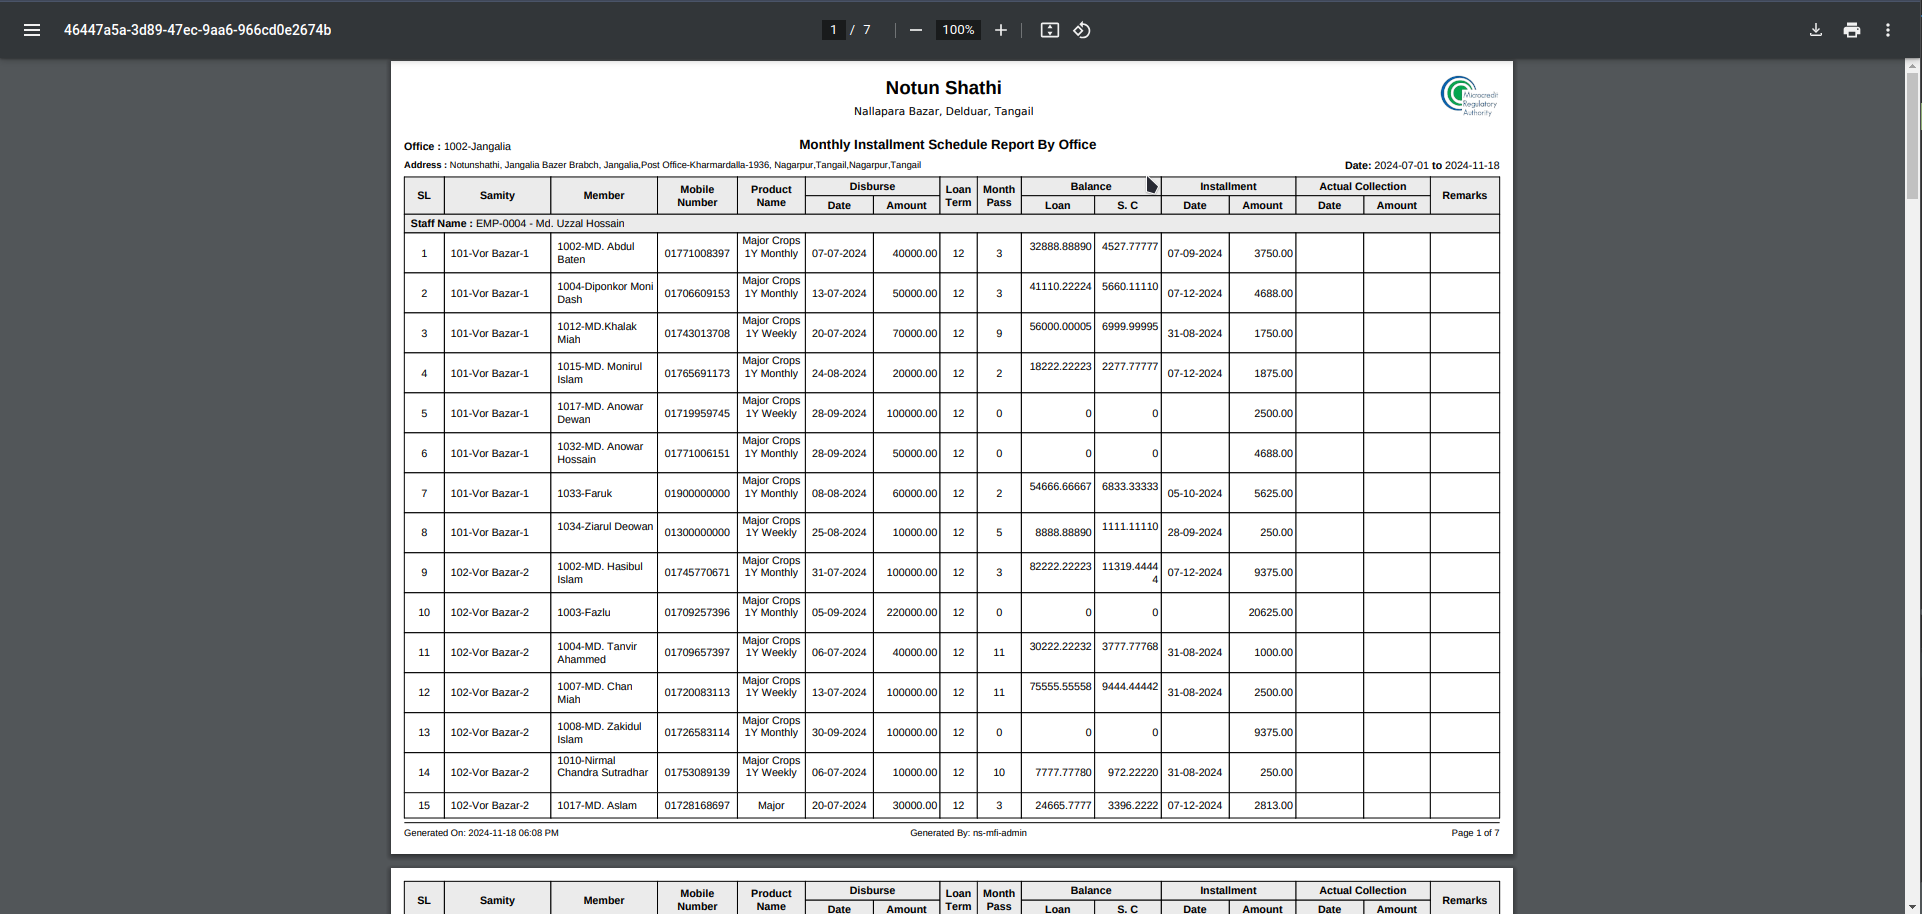
Task: Click the installment amount 20625.00
Action: pos(1270,612)
